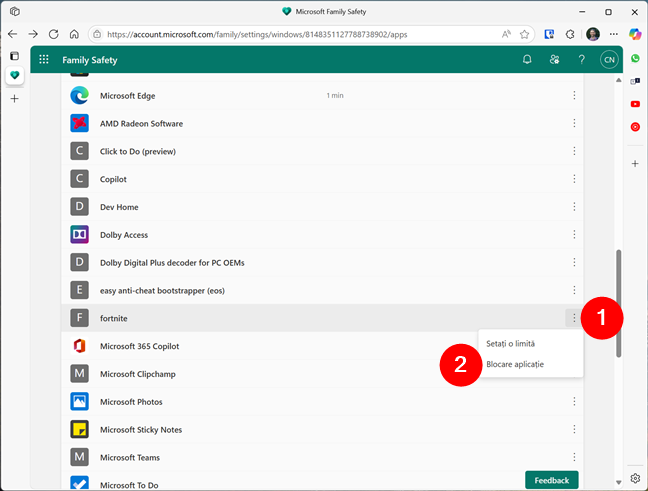648x491 pixels.
Task: Open options menu for Microsoft Photos
Action: tap(574, 401)
